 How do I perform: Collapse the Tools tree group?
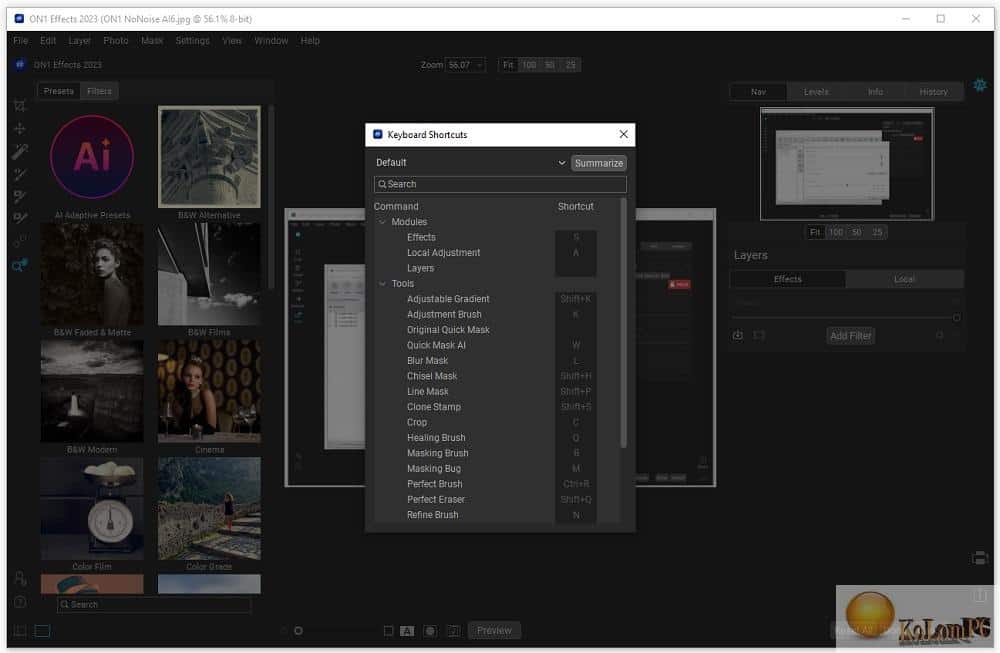pos(383,284)
